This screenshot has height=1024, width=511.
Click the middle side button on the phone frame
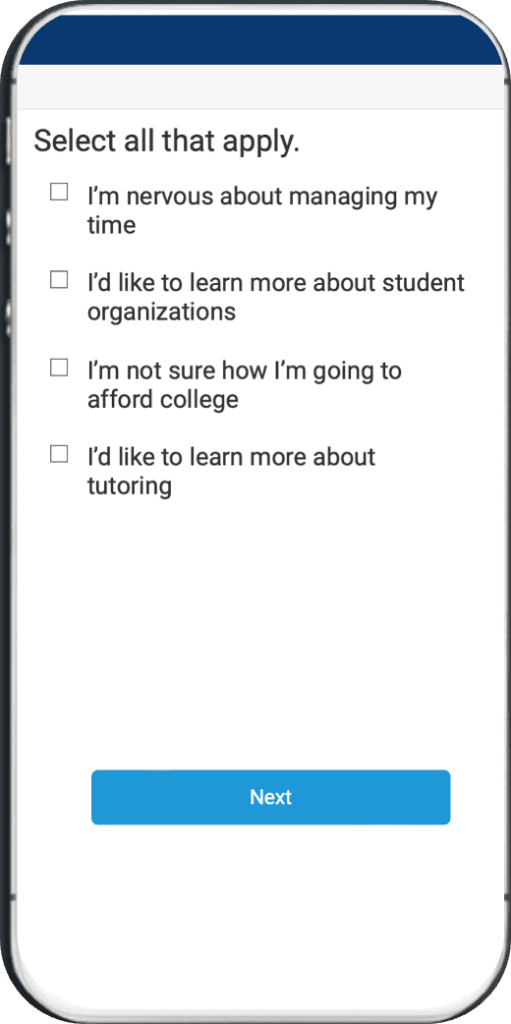tap(8, 227)
